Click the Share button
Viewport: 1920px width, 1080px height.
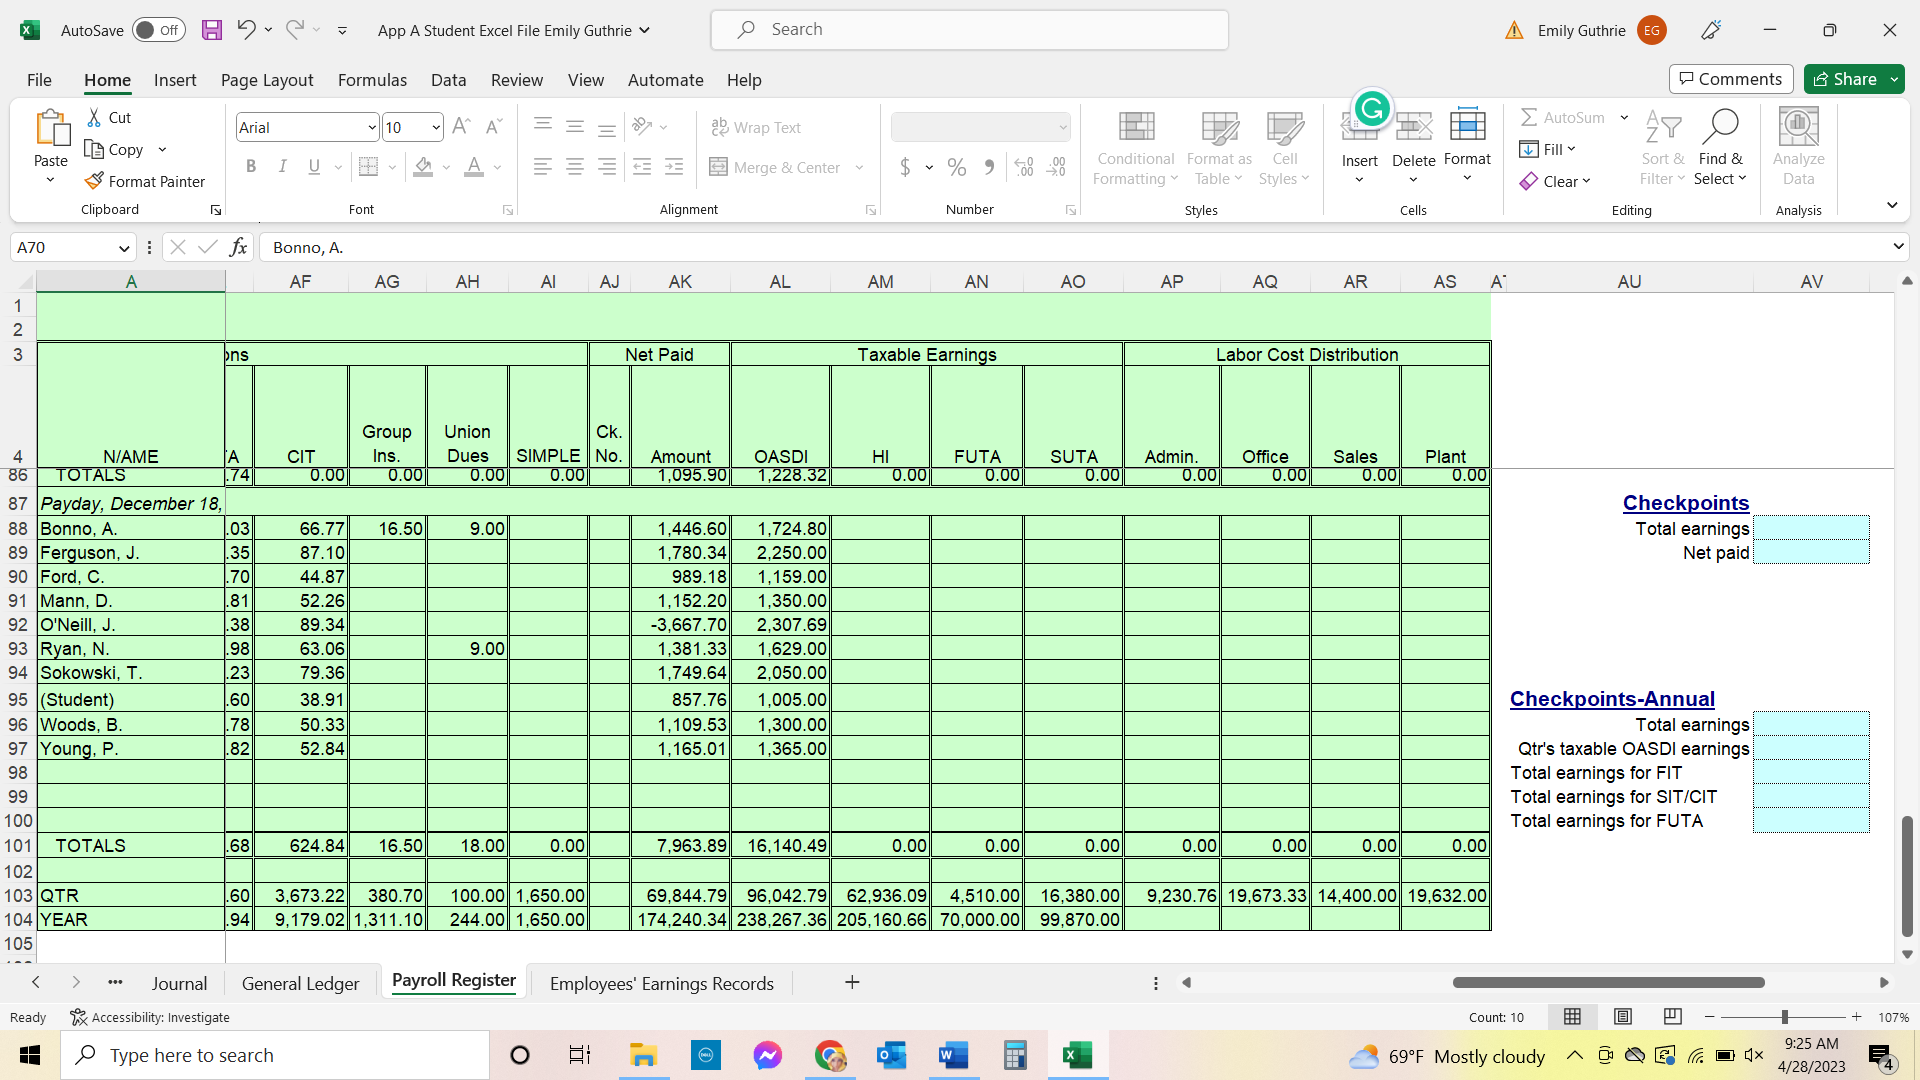(x=1854, y=79)
